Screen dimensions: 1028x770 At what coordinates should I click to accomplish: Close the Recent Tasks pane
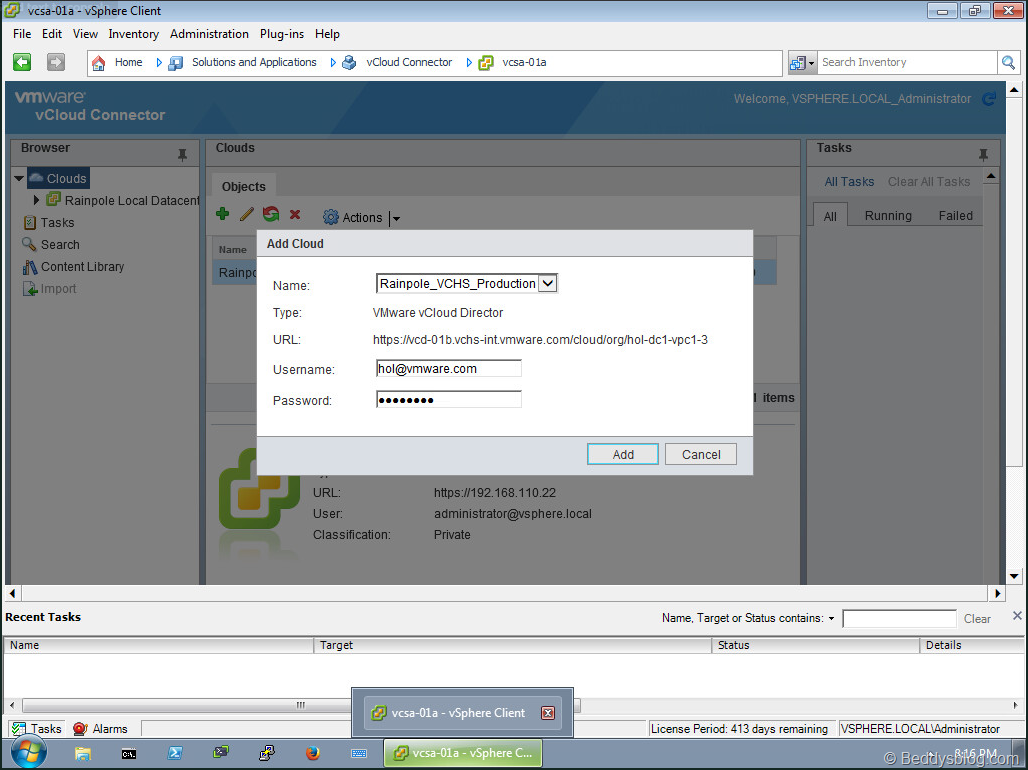pyautogui.click(x=1017, y=616)
